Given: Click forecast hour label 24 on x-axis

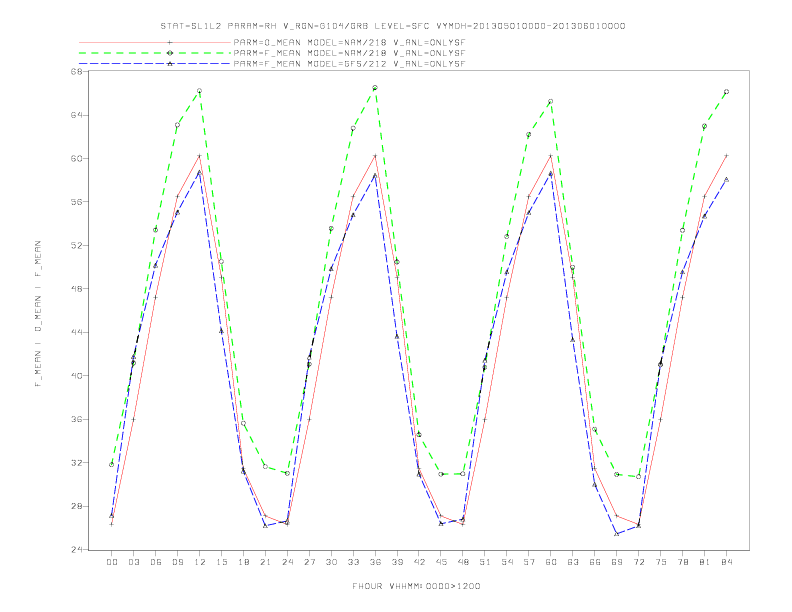Looking at the screenshot, I should 287,562.
